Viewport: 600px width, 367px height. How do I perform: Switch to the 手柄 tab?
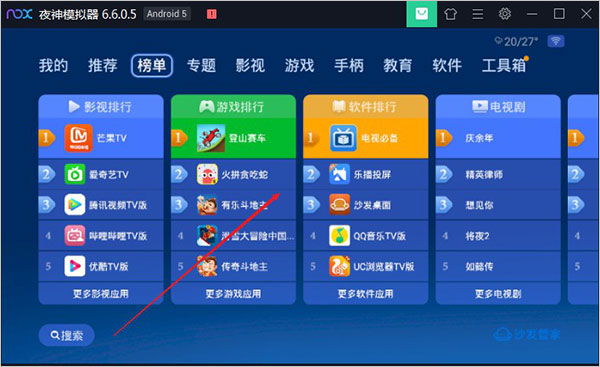click(349, 65)
